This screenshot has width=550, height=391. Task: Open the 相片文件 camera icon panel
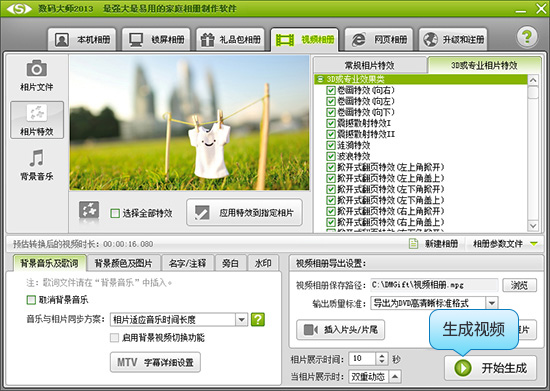coord(36,76)
